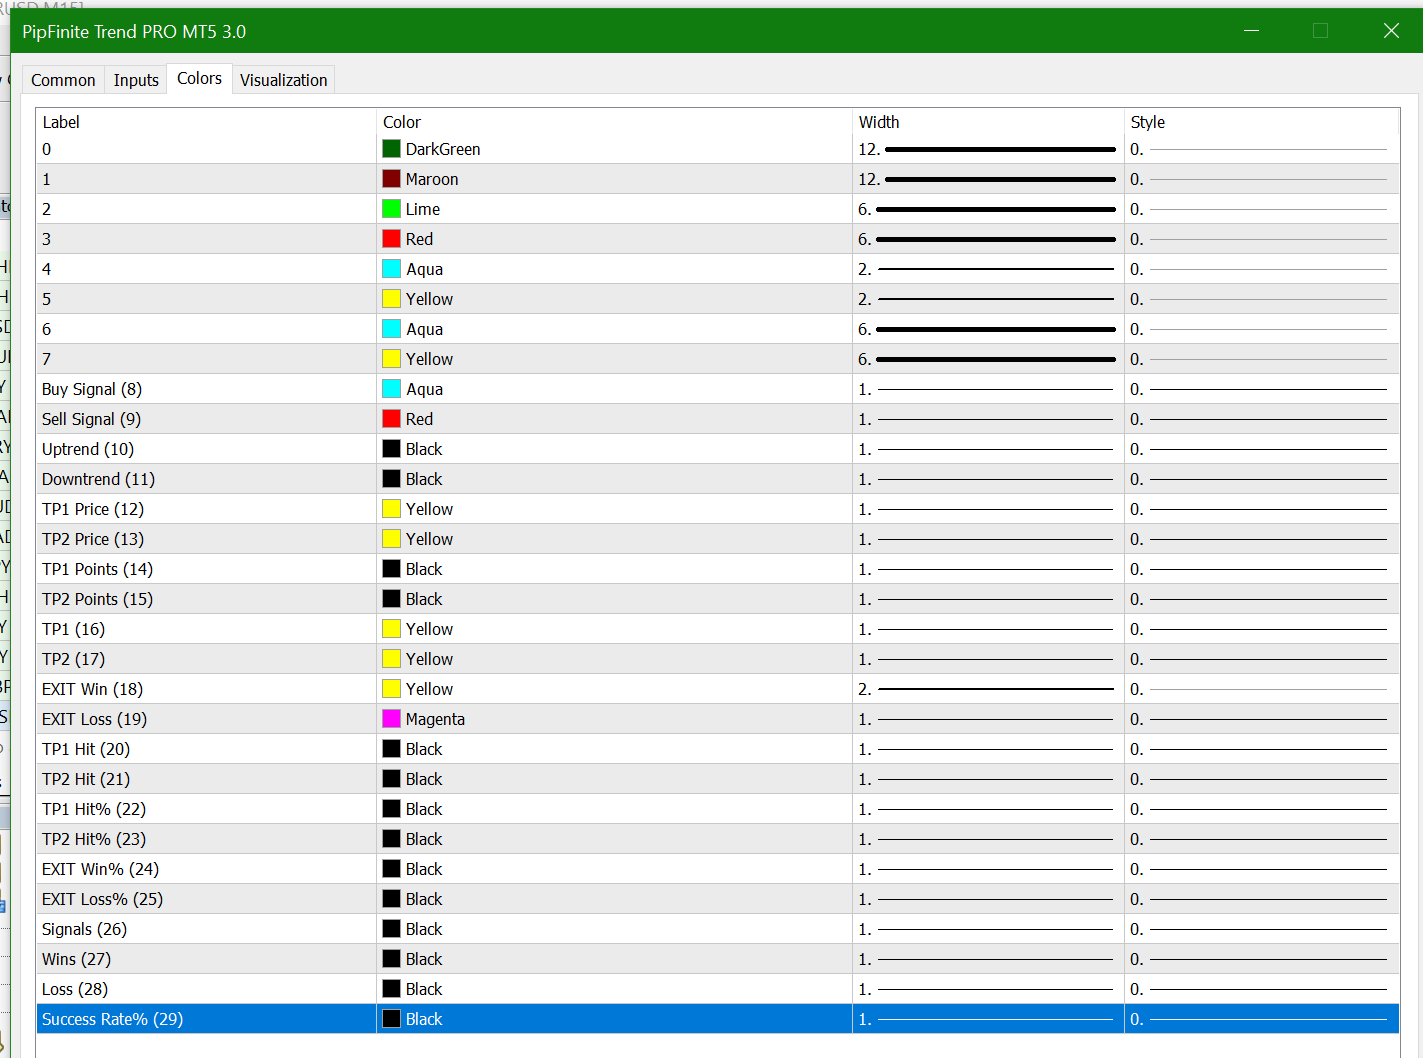Go to the Visualization tab
The image size is (1423, 1058).
[284, 80]
